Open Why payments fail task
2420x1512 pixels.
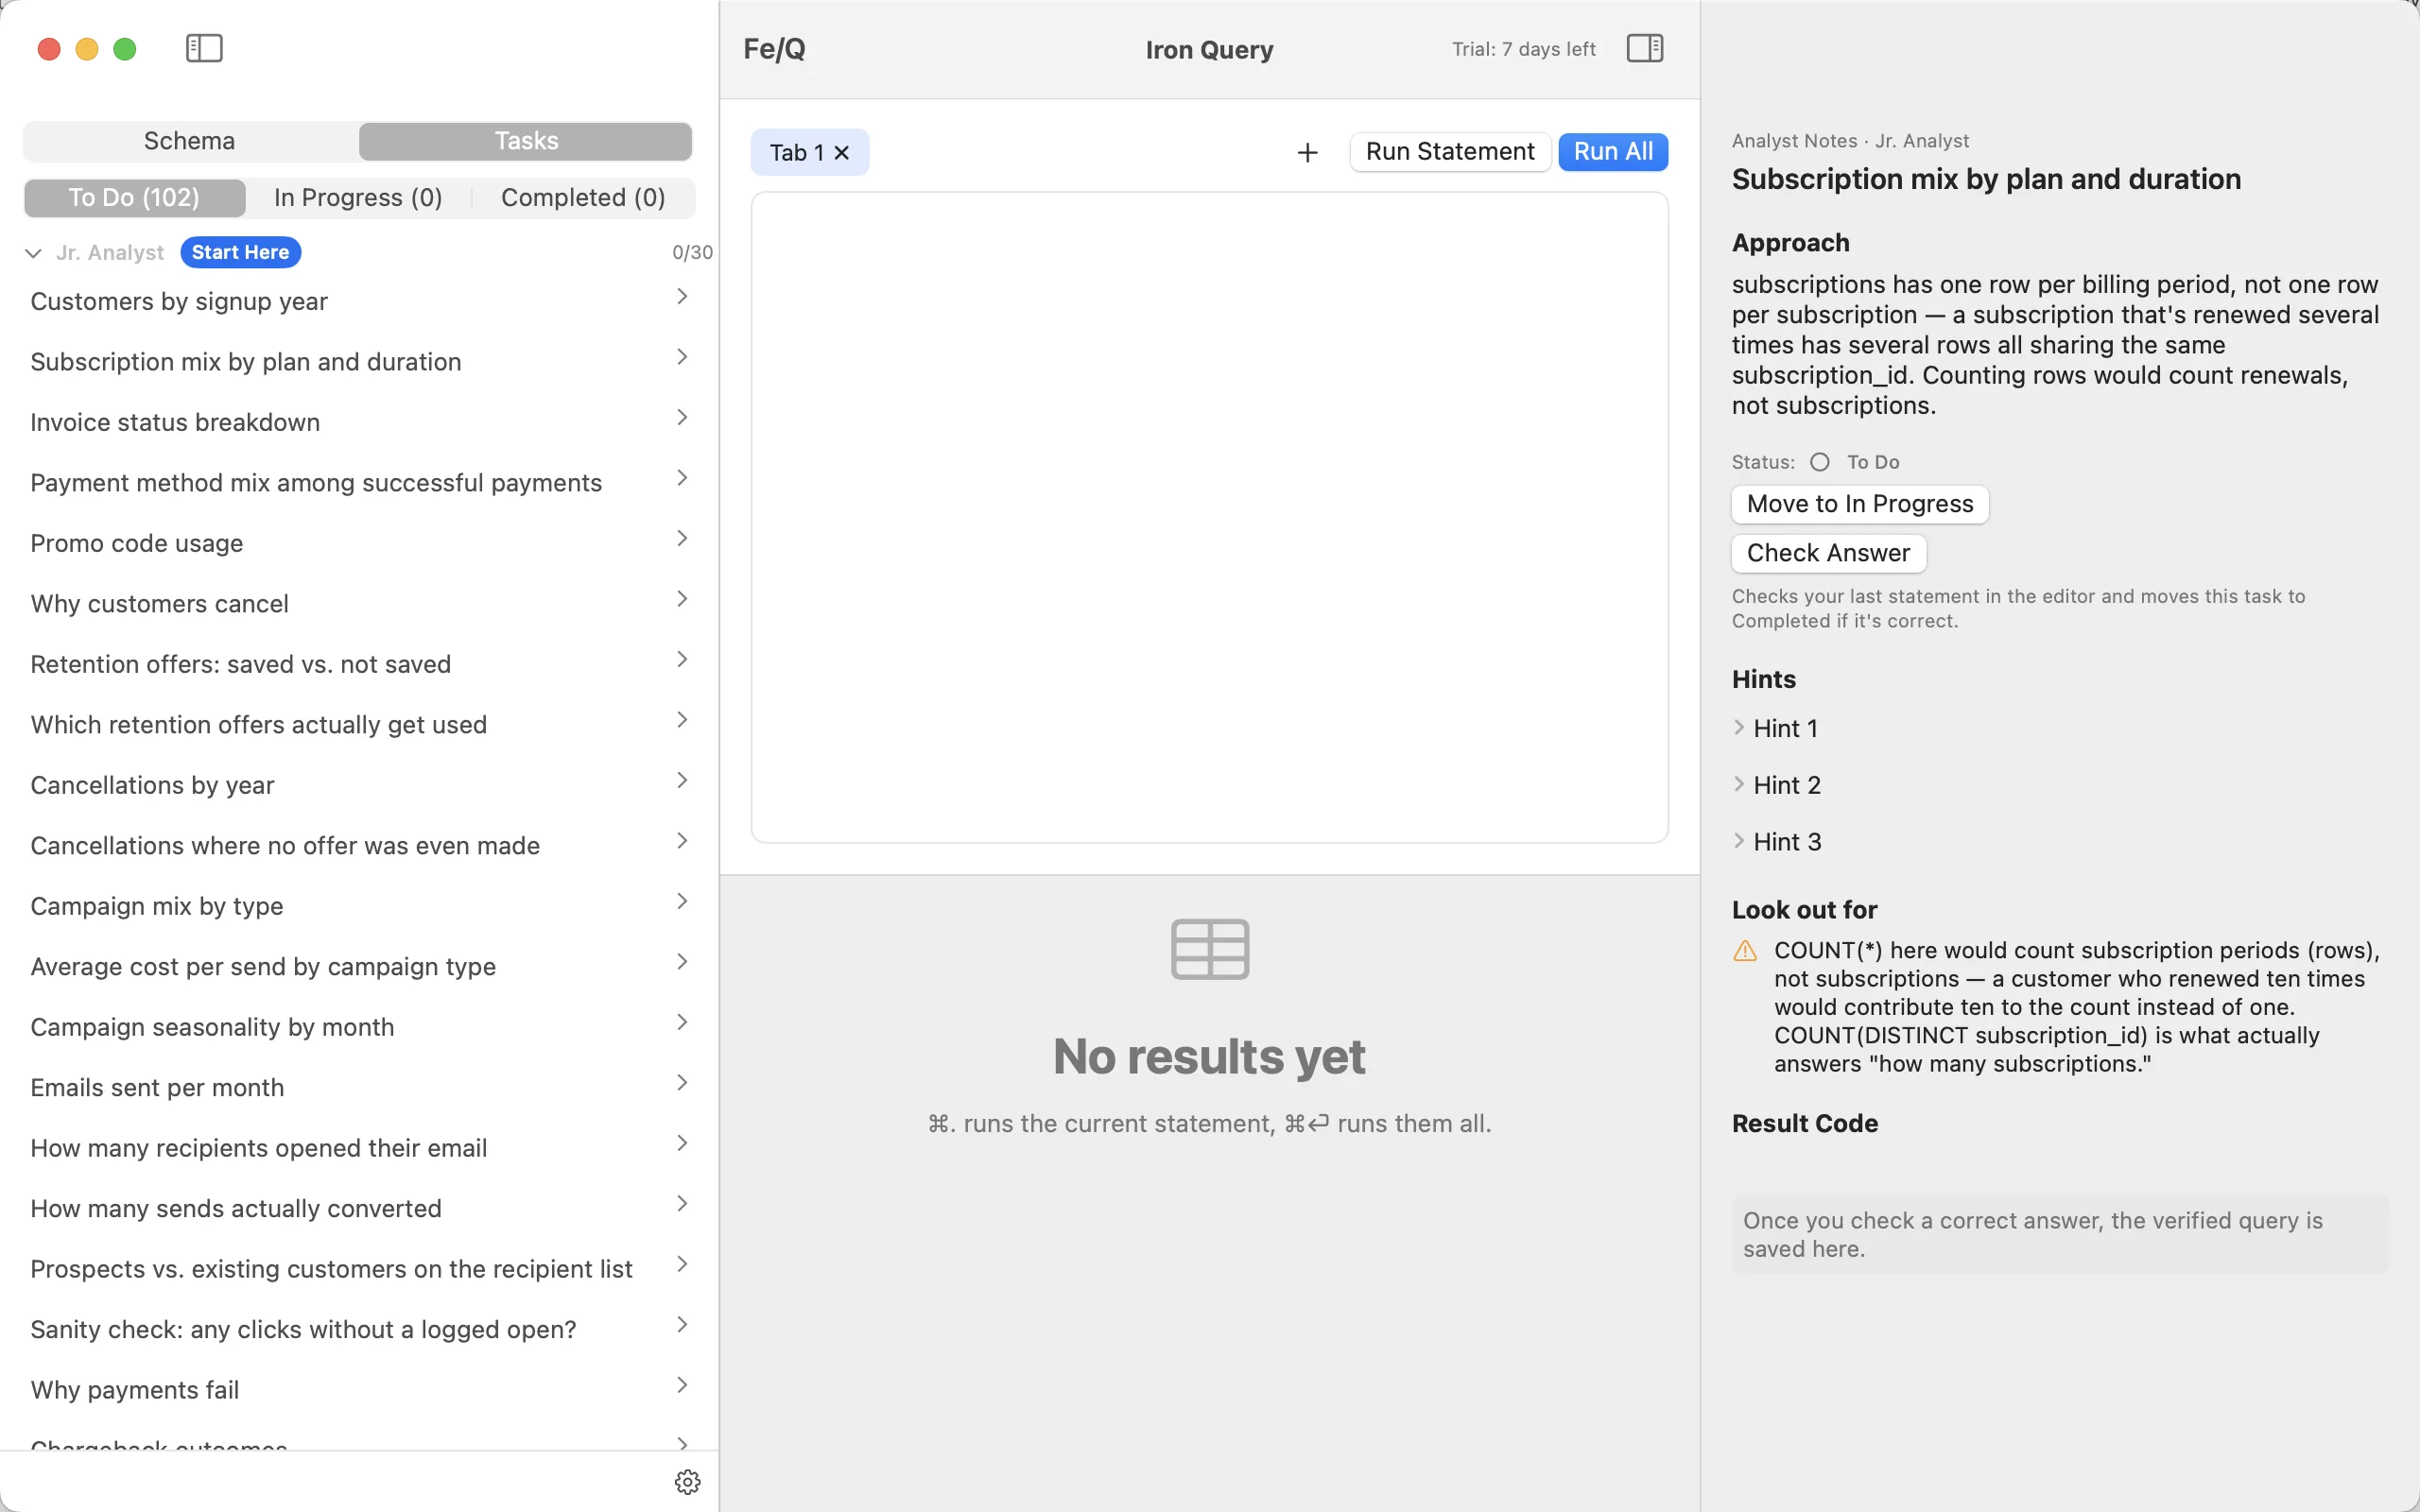tap(360, 1390)
